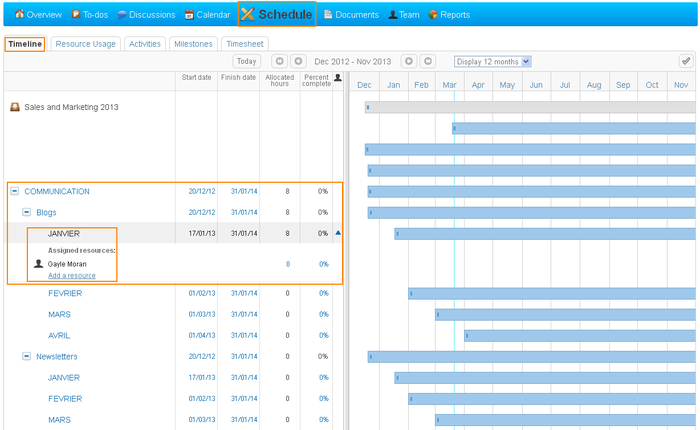700x430 pixels.
Task: Go to previous period arrow button
Action: [x=298, y=61]
